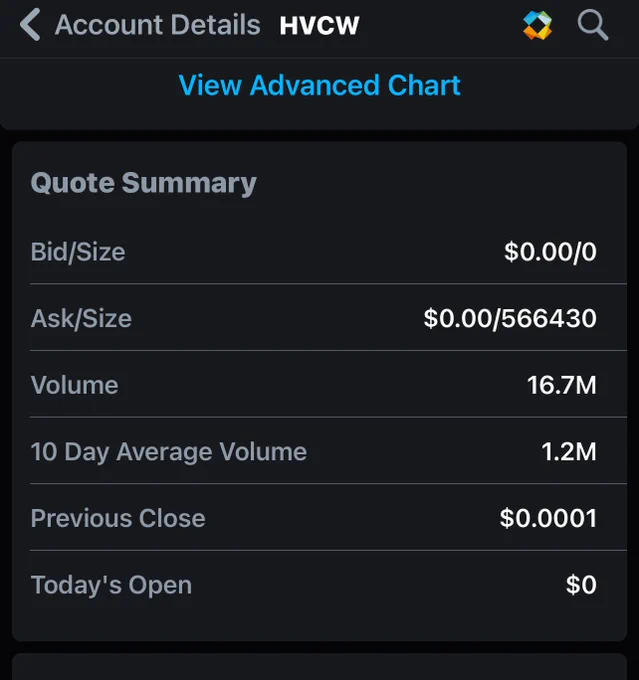Tap the $0.00/566430 ask value
The width and height of the screenshot is (639, 680).
click(510, 318)
